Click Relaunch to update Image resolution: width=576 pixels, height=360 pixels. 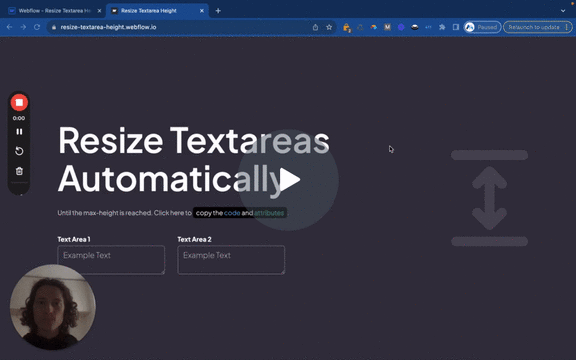tap(534, 27)
